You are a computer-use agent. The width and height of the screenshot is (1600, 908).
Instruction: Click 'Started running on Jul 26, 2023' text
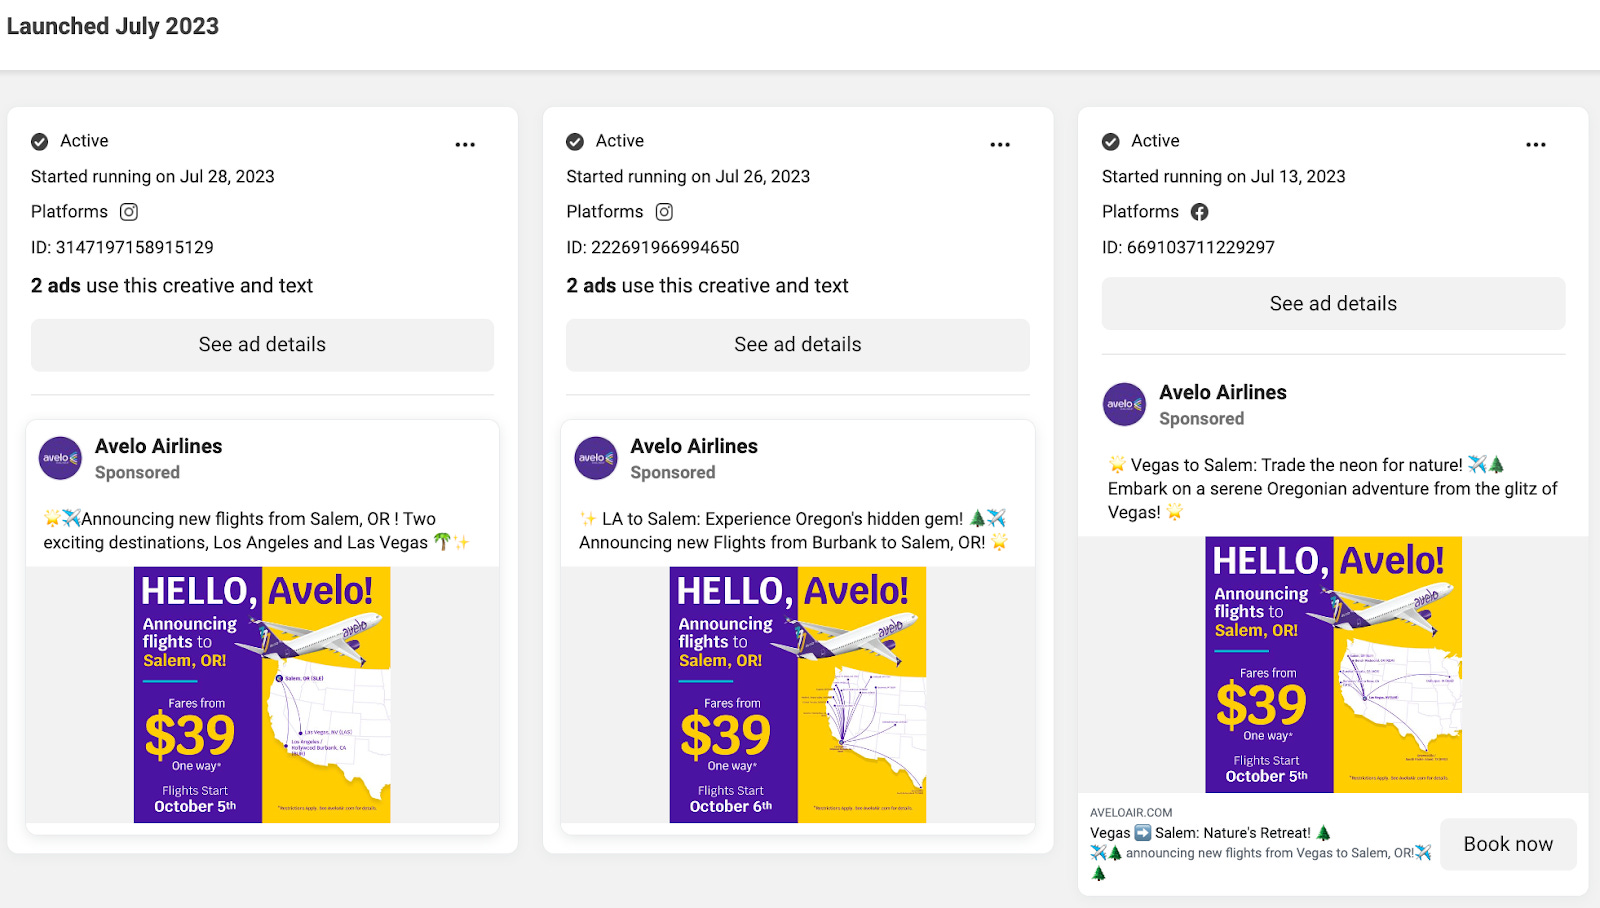(688, 177)
